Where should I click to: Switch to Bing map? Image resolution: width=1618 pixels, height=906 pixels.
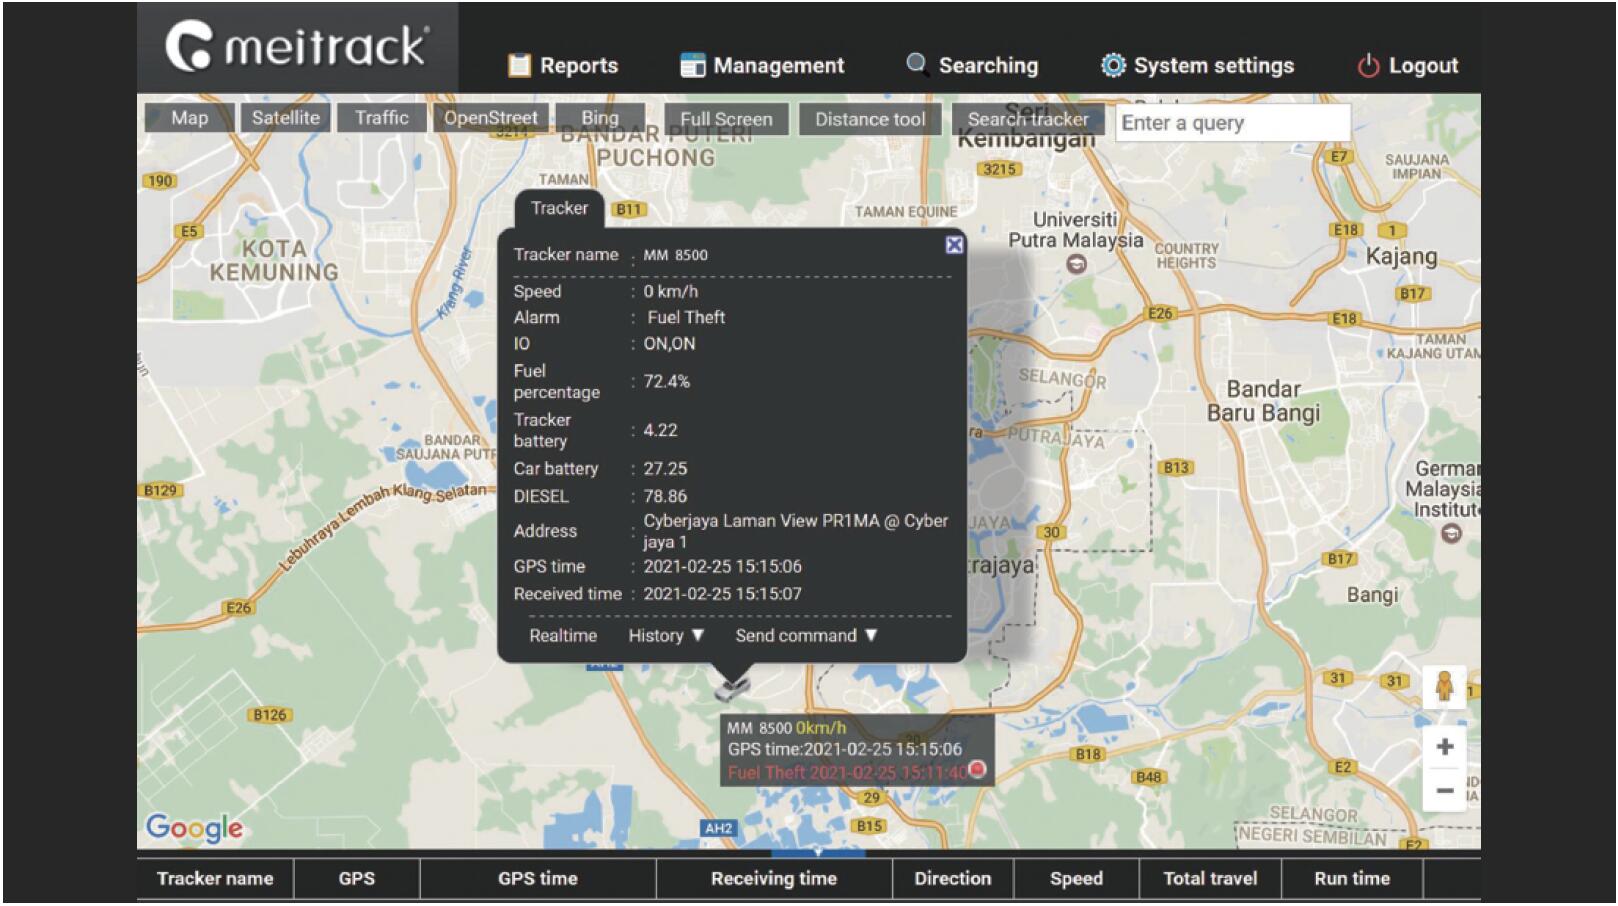[x=600, y=118]
